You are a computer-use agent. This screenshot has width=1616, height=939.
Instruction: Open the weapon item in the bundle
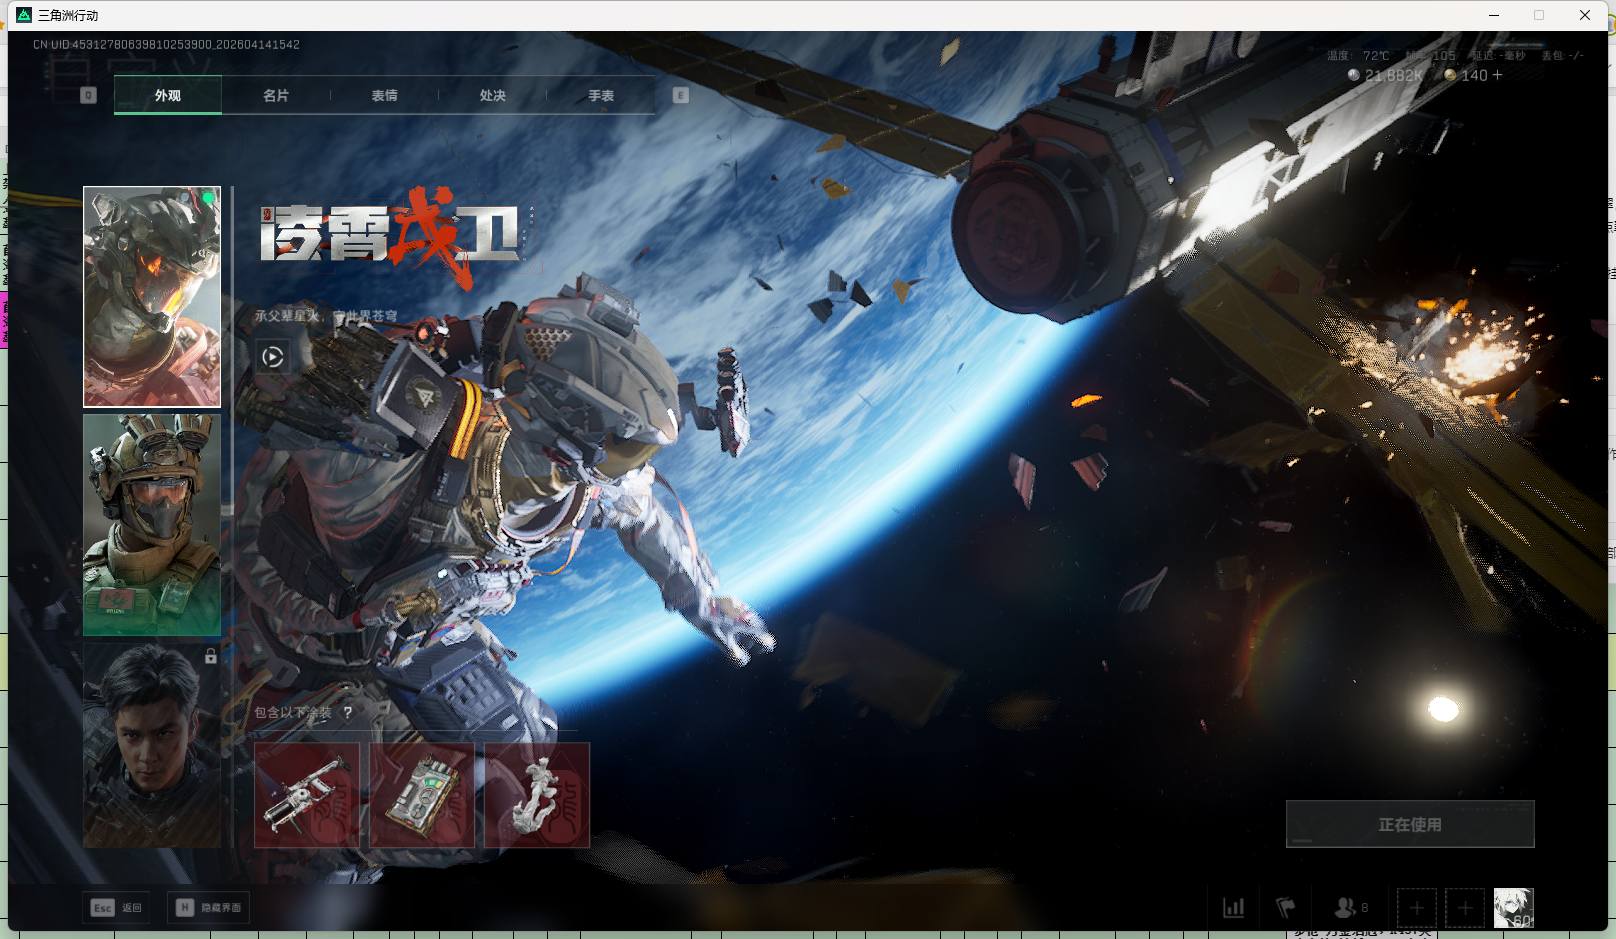coord(307,795)
